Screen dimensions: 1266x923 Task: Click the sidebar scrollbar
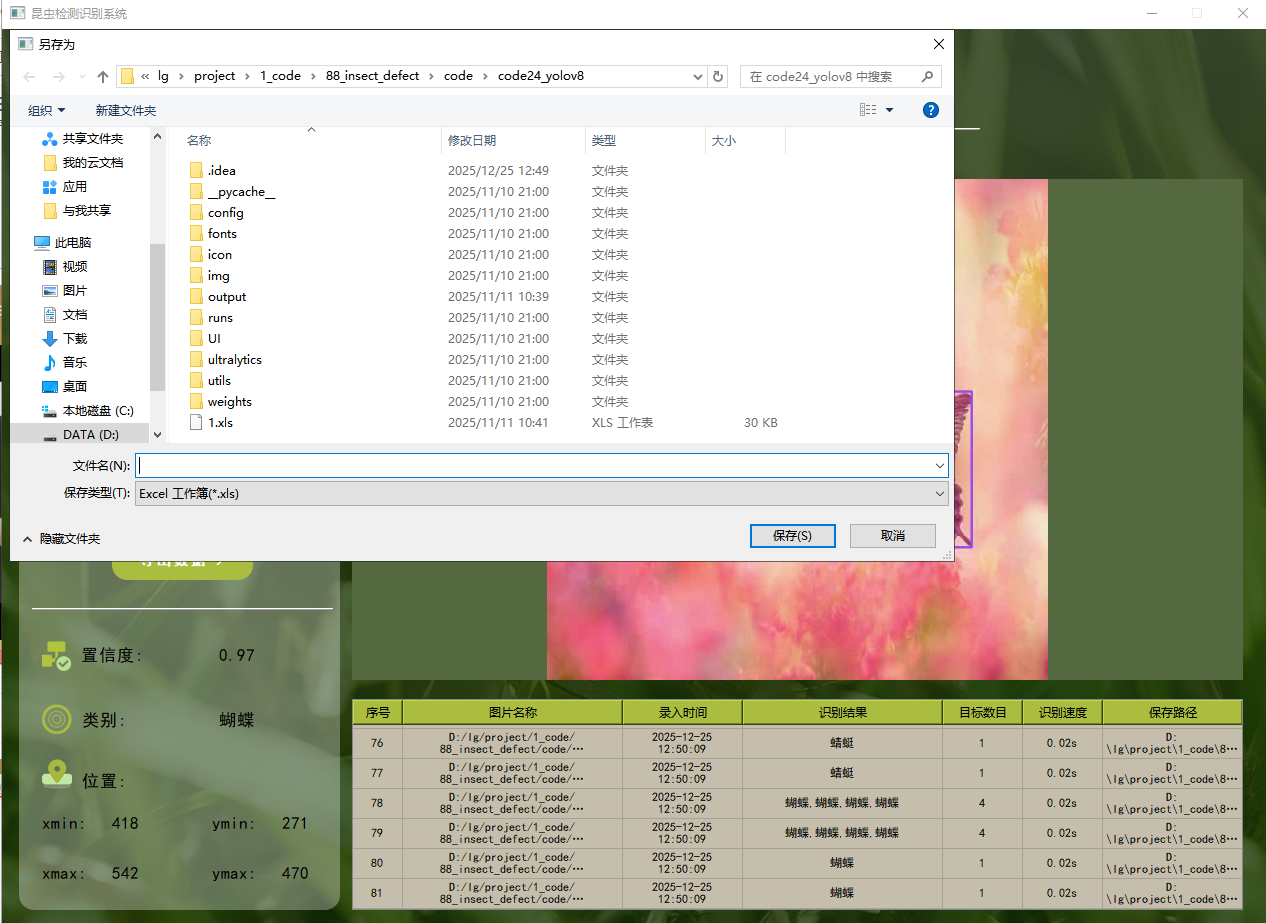(157, 318)
